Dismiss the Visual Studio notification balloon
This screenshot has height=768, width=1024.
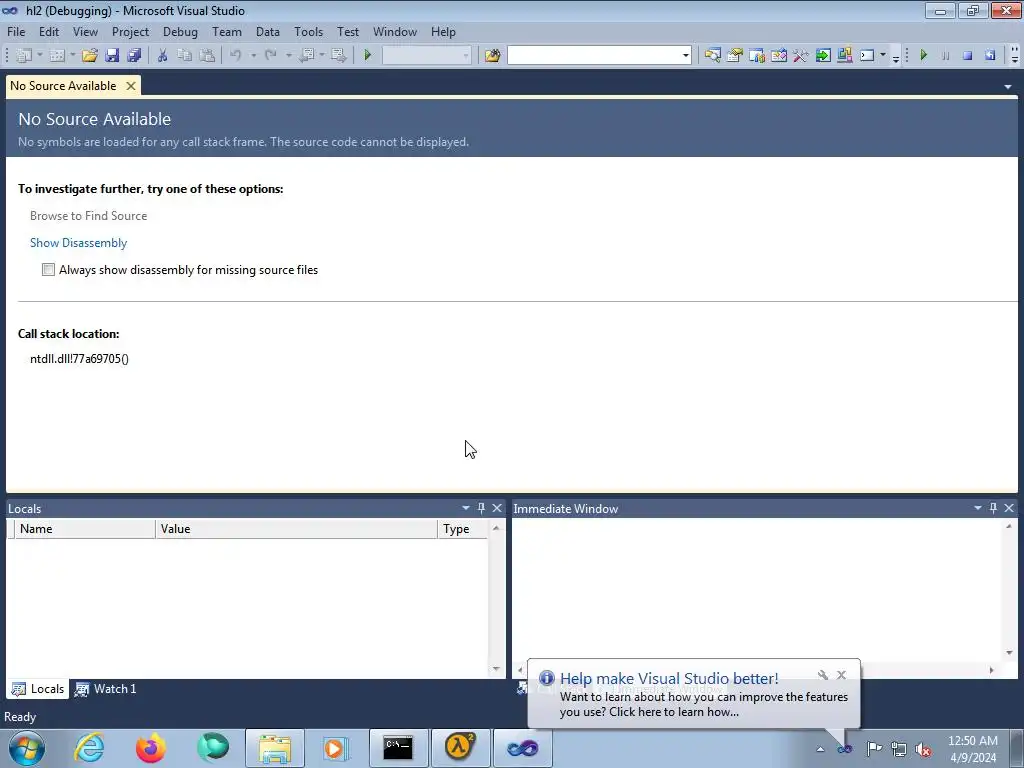click(x=842, y=675)
